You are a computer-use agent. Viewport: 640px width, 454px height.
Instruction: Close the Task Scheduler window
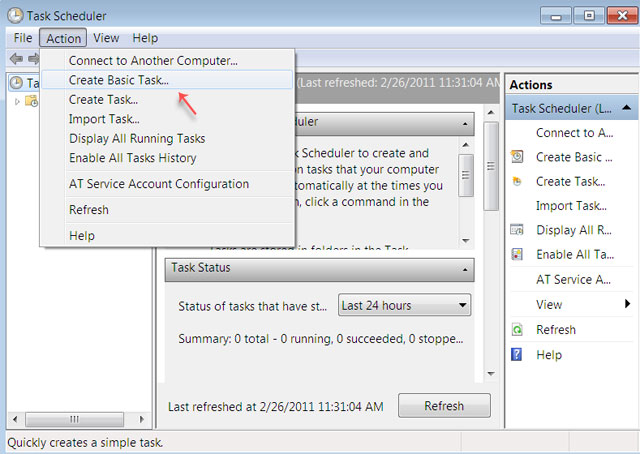622,16
